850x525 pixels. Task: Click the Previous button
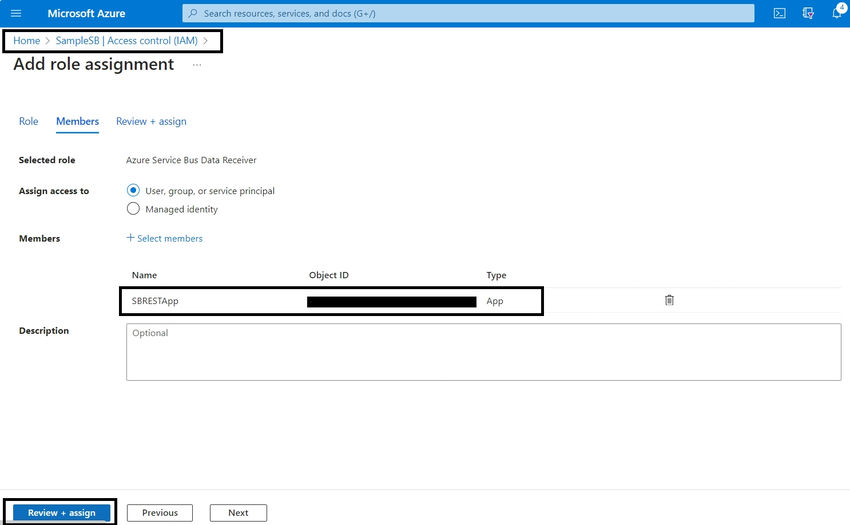[x=160, y=513]
